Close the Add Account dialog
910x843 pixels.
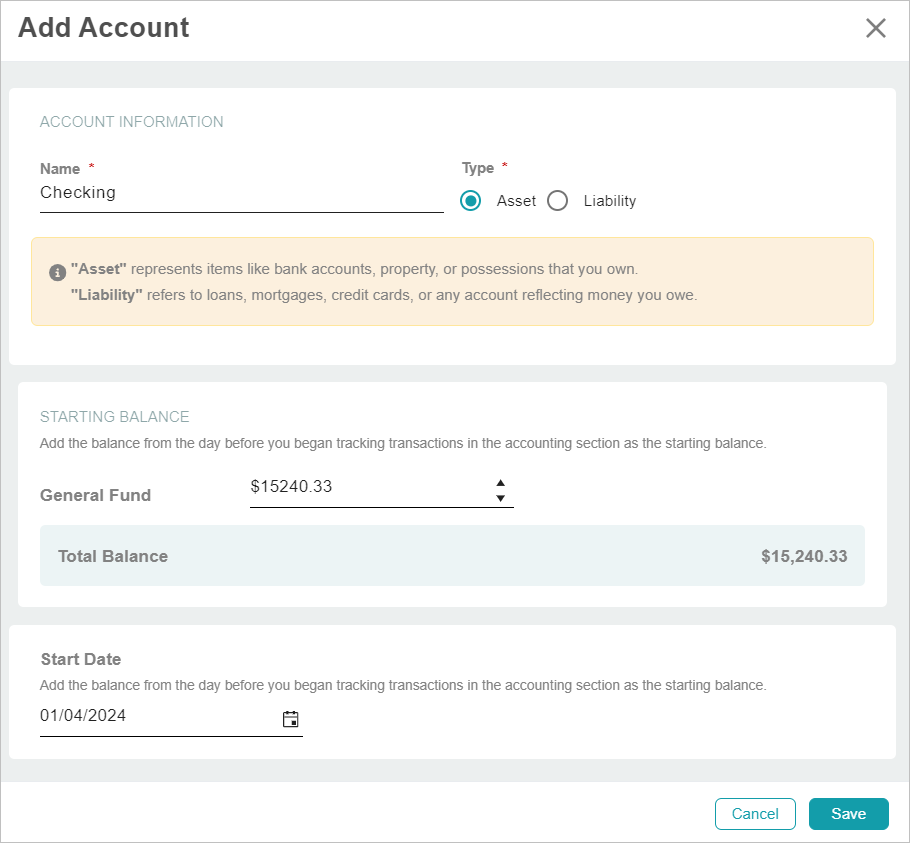pyautogui.click(x=875, y=28)
